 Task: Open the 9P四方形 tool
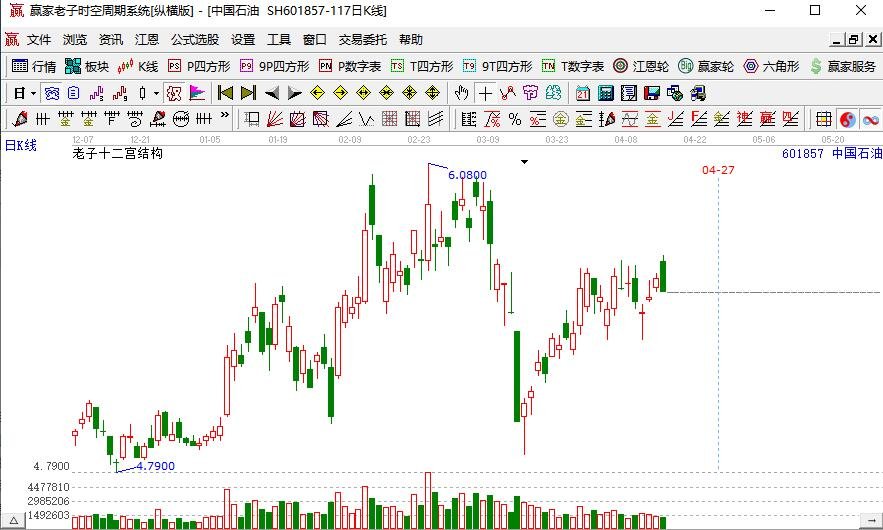pyautogui.click(x=274, y=66)
